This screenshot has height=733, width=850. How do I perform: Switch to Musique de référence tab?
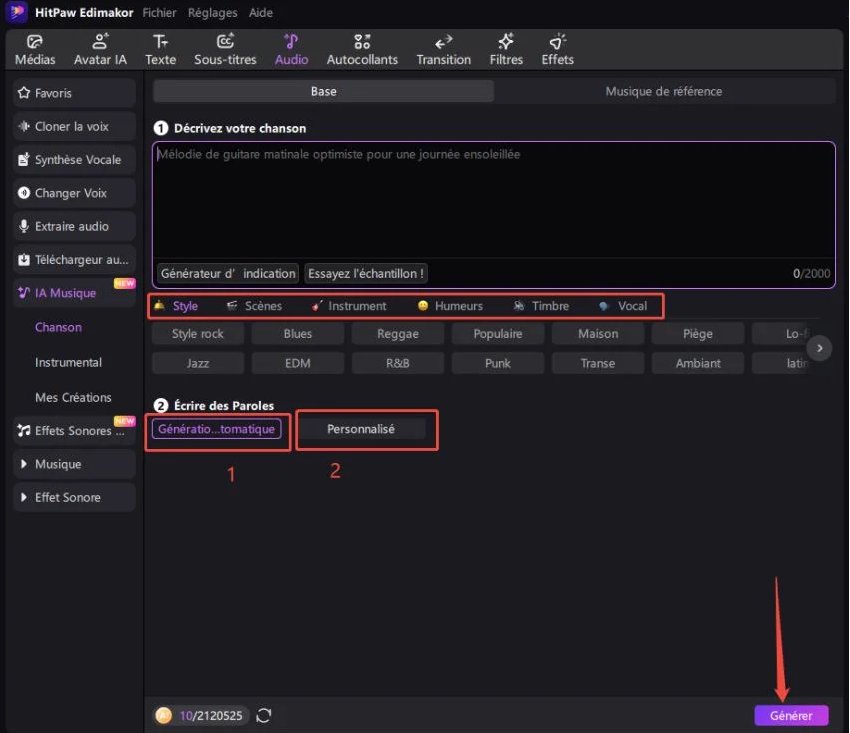pyautogui.click(x=663, y=91)
